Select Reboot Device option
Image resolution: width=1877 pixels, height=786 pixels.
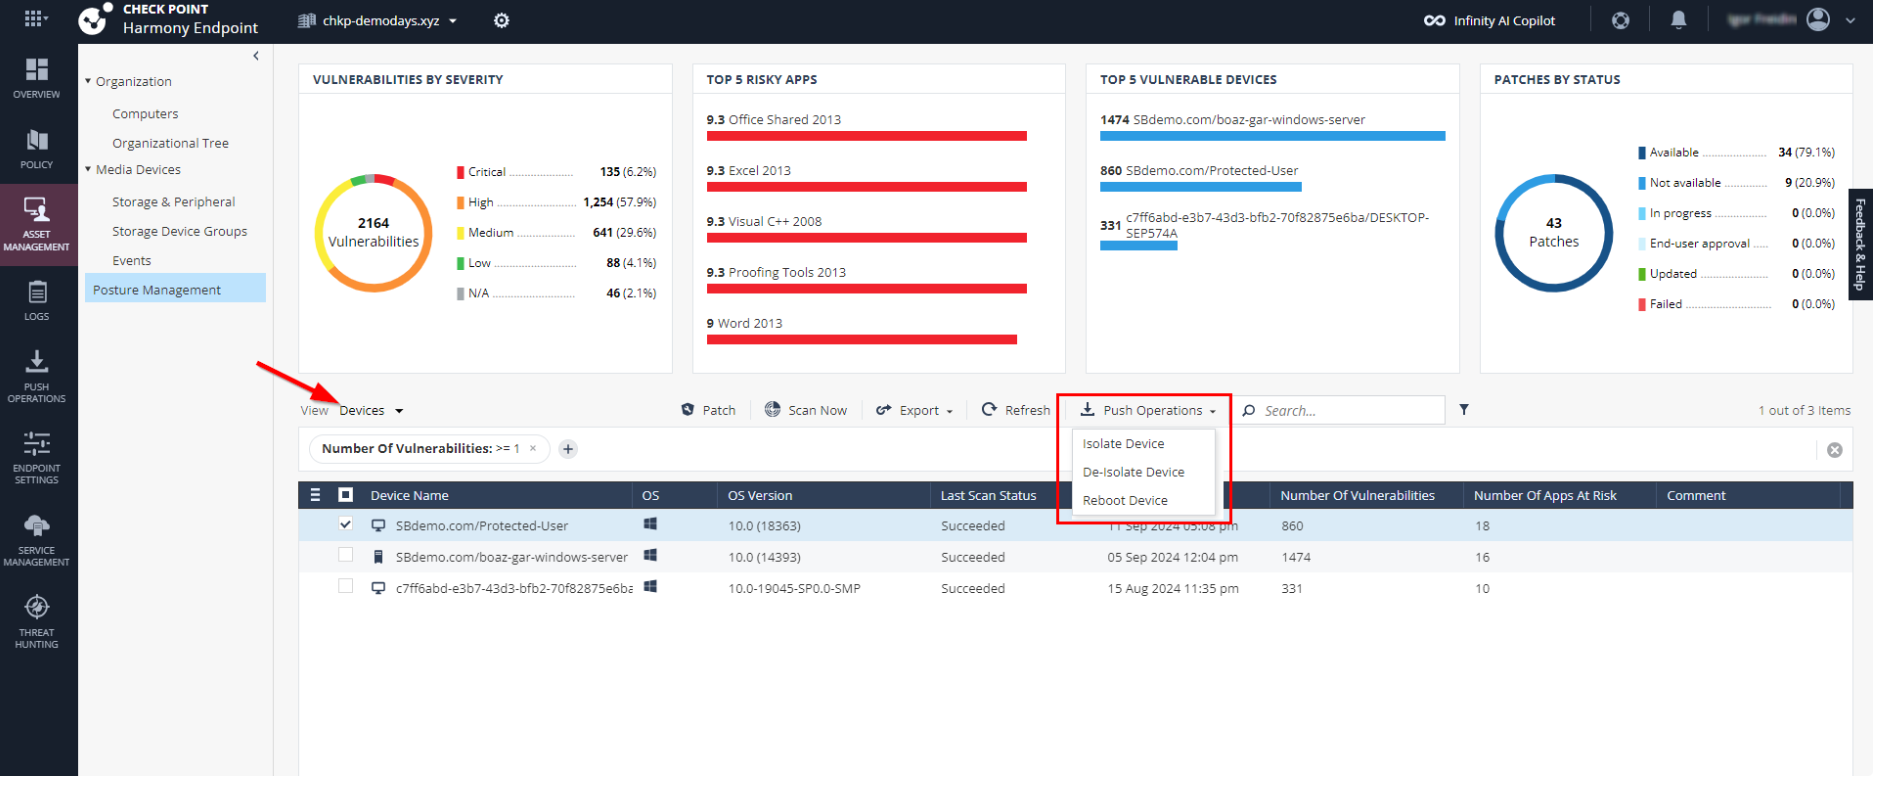(x=1143, y=500)
